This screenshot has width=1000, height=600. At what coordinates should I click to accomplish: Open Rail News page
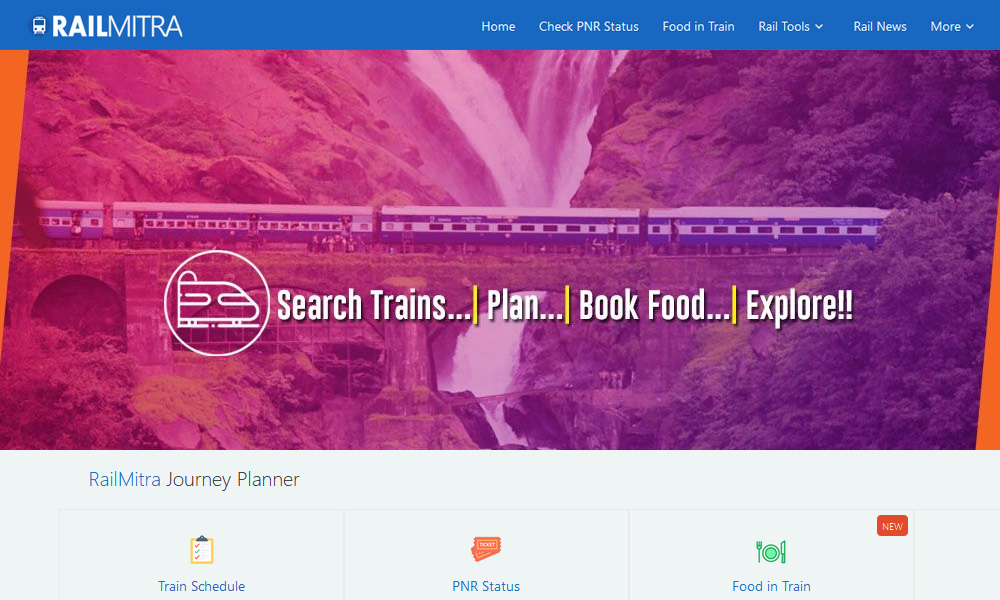pos(879,27)
